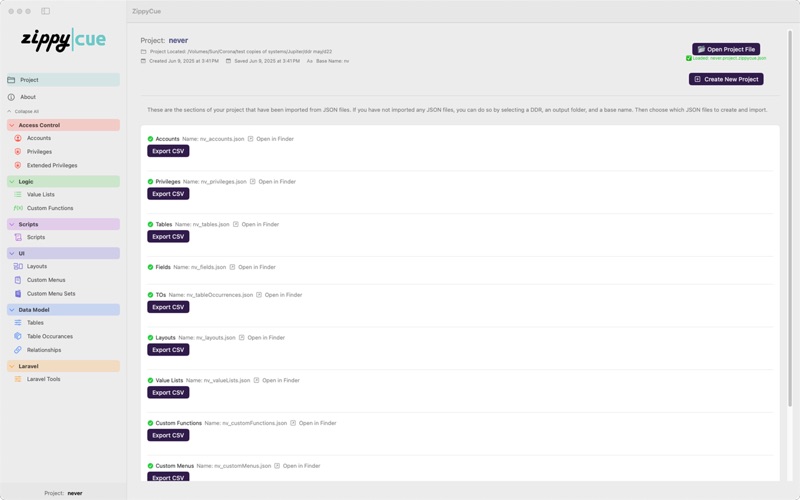Click the green check icon beside Value Lists
The width and height of the screenshot is (800, 500).
click(151, 381)
